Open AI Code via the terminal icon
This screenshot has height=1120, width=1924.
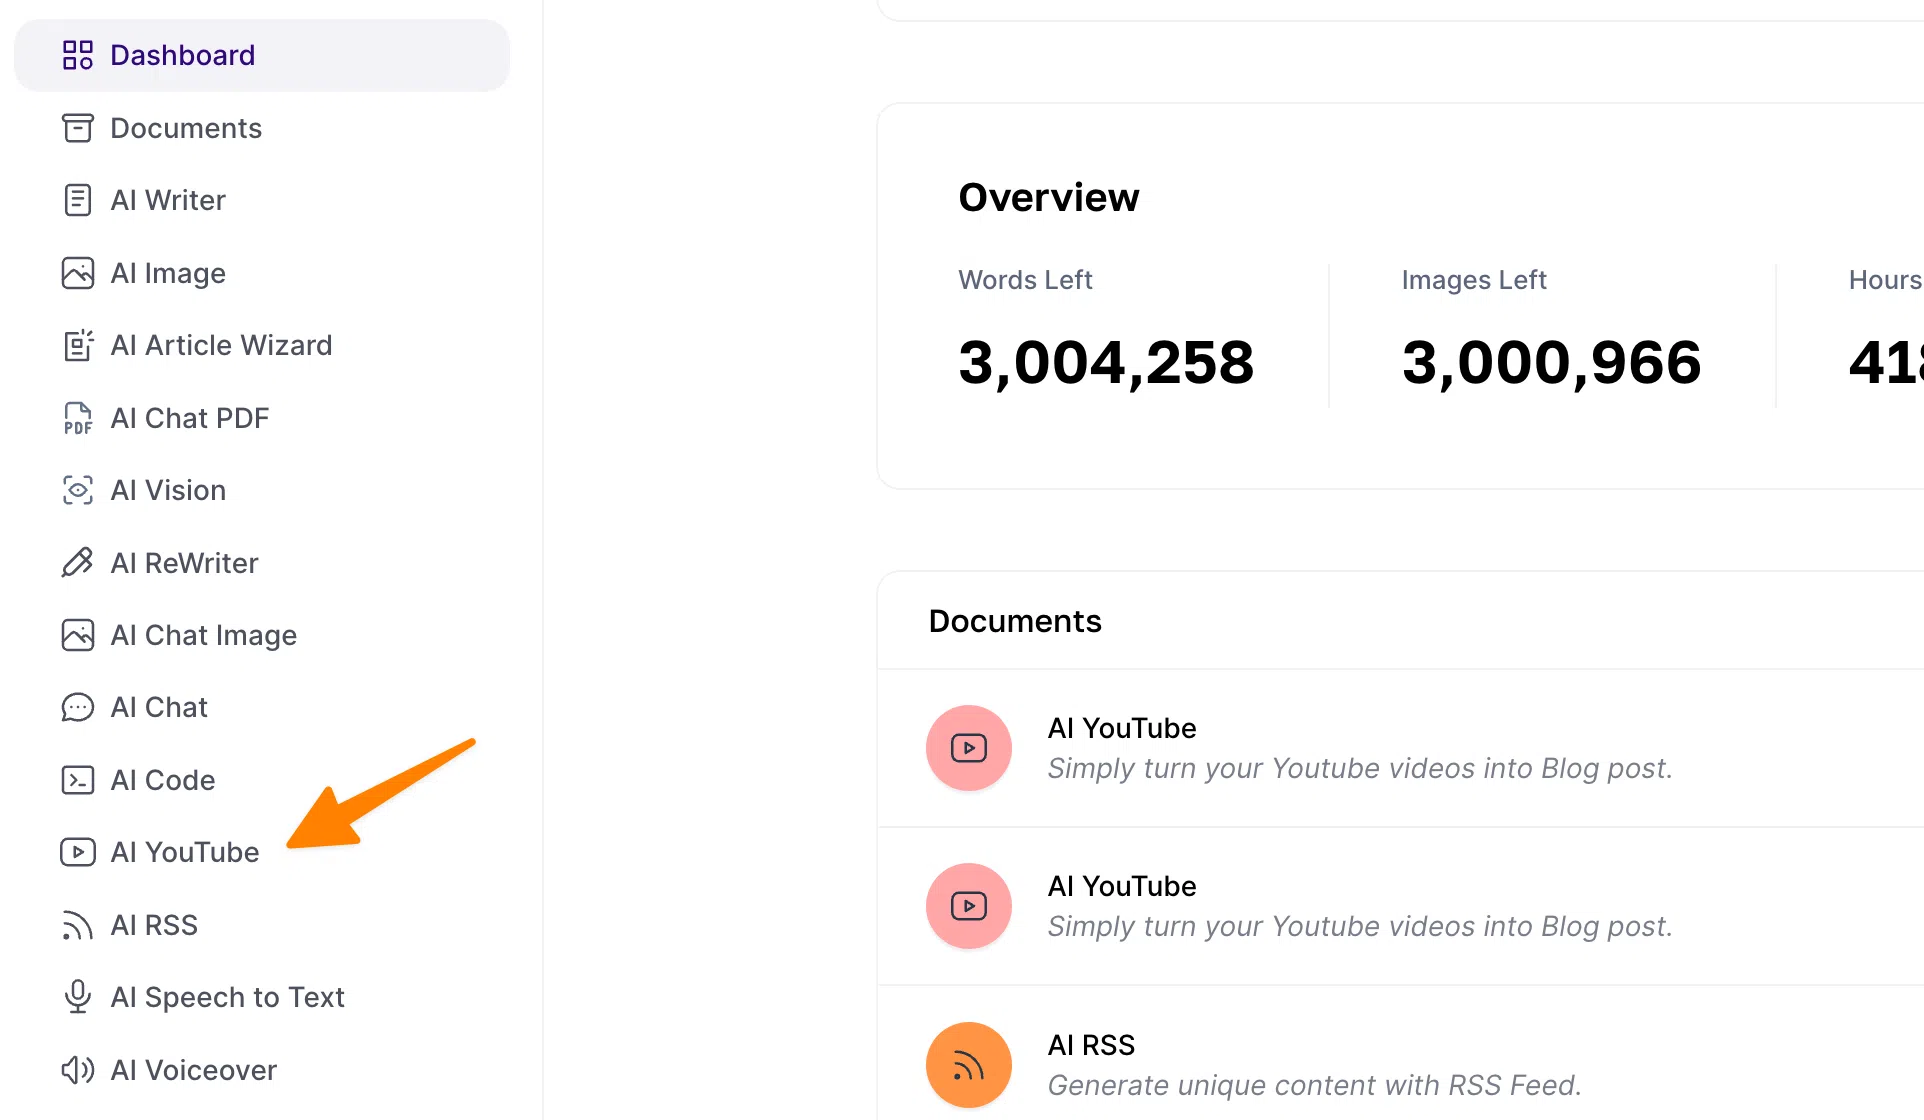click(77, 779)
